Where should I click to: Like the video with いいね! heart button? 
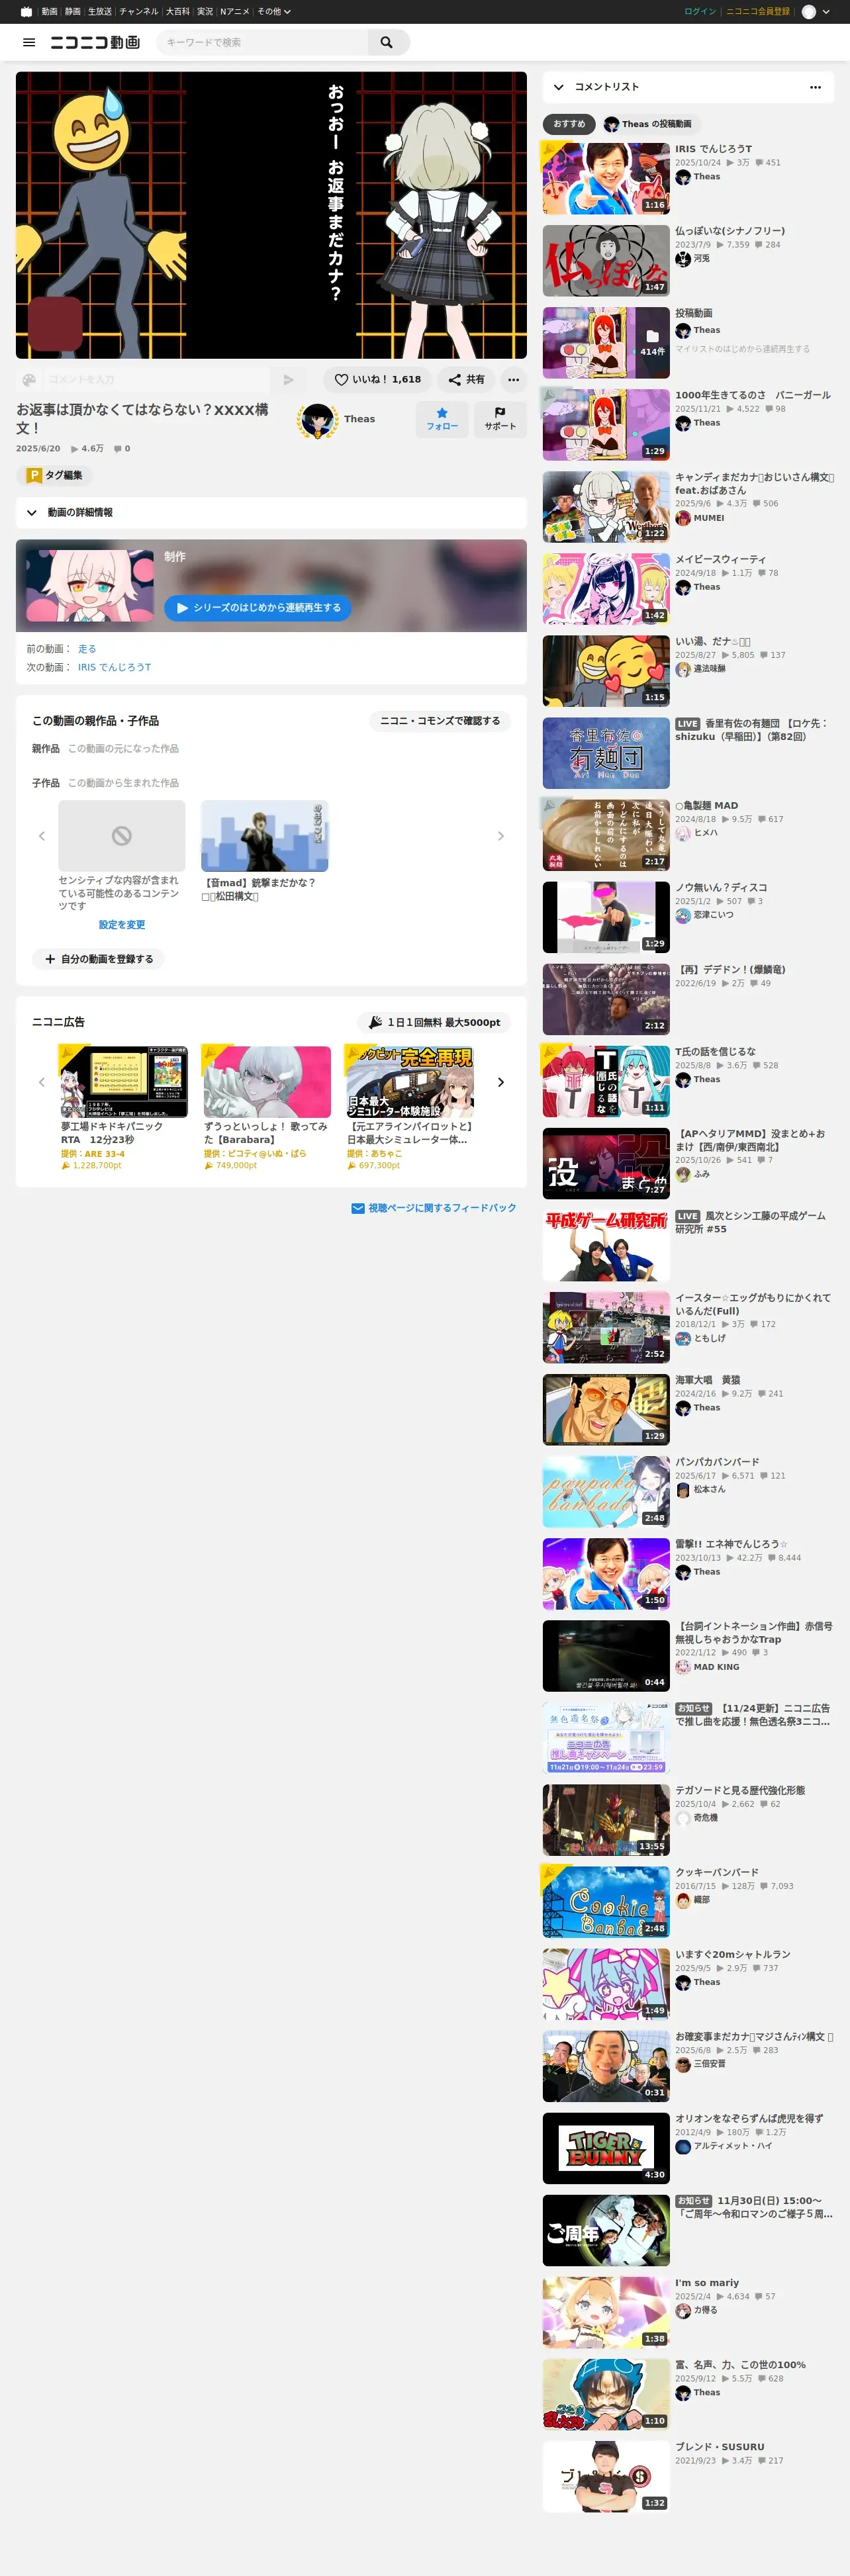(377, 380)
